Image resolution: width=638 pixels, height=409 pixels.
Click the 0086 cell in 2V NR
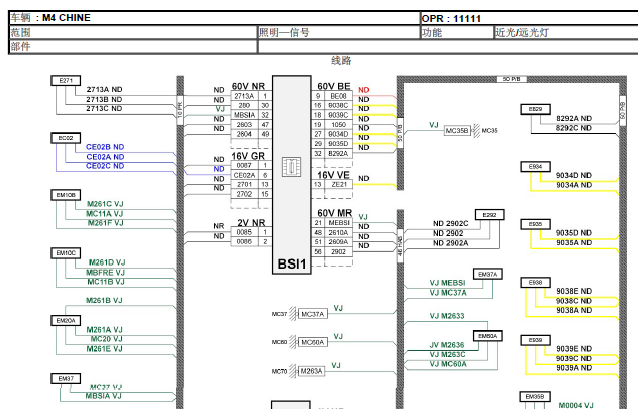pos(244,241)
